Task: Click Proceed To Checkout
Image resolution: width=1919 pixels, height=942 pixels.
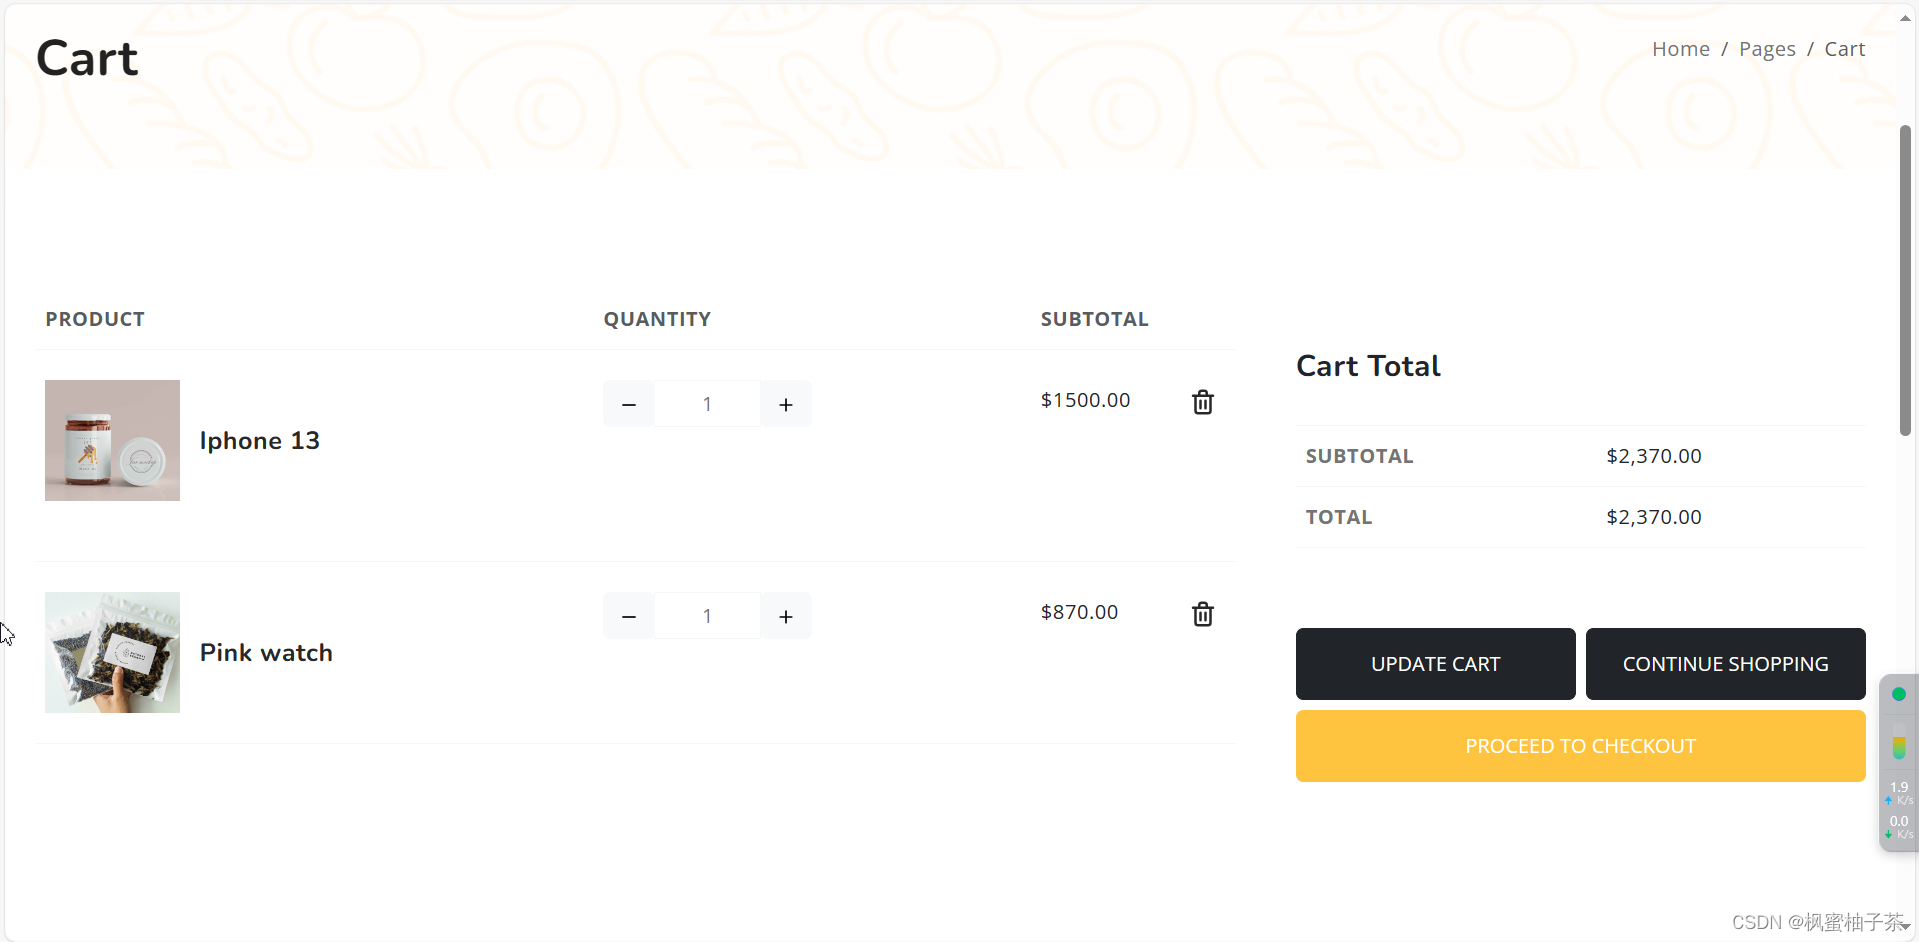Action: [x=1579, y=745]
